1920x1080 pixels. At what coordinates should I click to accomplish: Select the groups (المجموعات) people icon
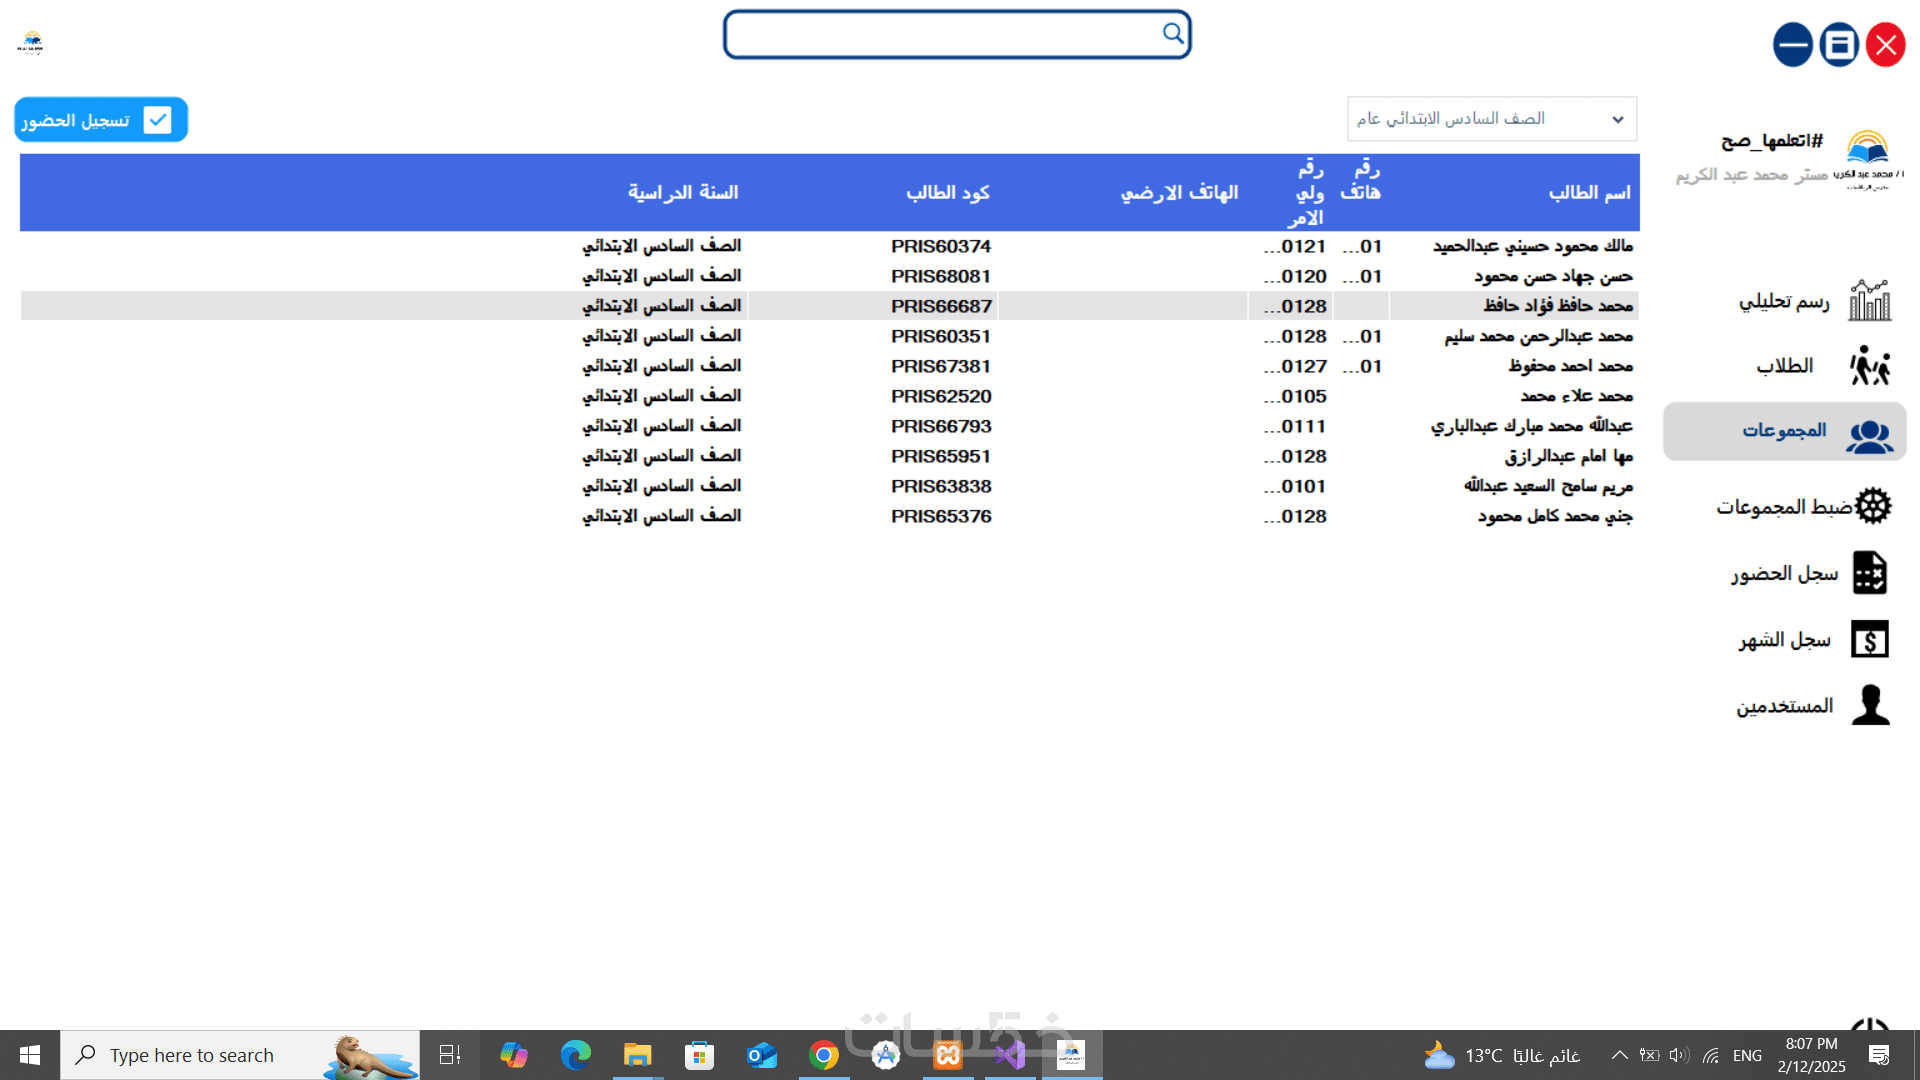[x=1869, y=435]
